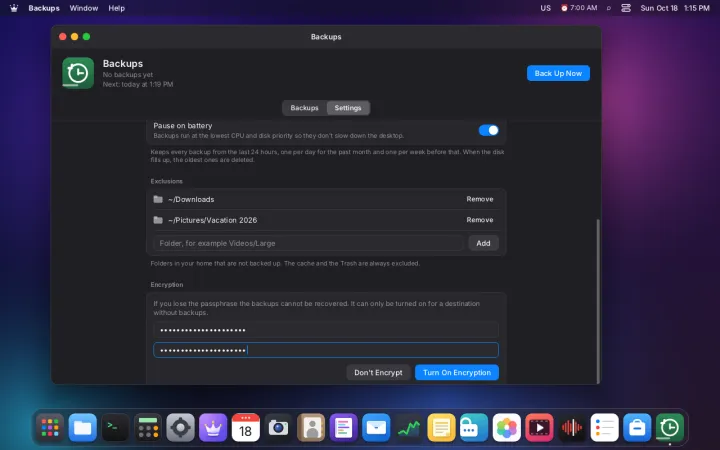The width and height of the screenshot is (720, 450).
Task: Open the Mail app in dock
Action: click(x=376, y=428)
